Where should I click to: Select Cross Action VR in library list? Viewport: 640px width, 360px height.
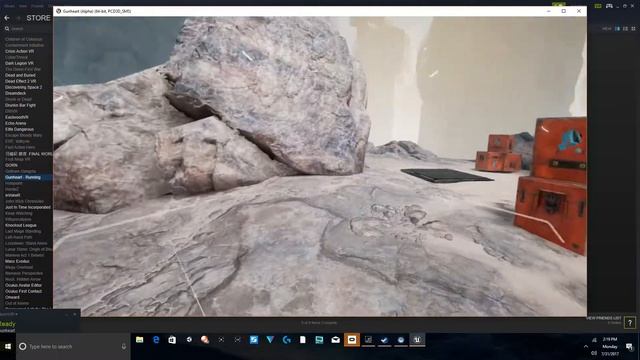20,51
